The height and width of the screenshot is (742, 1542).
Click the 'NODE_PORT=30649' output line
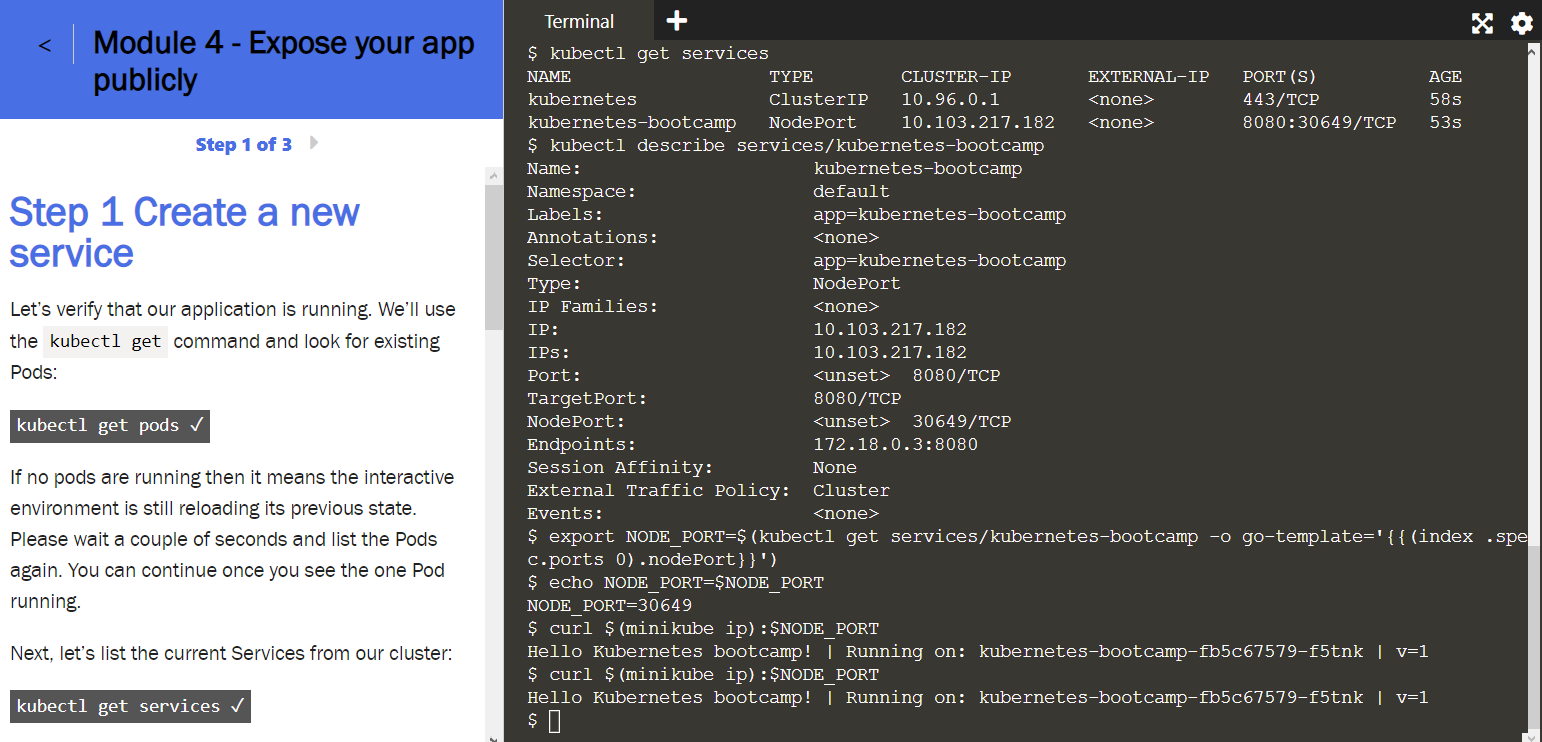point(609,606)
